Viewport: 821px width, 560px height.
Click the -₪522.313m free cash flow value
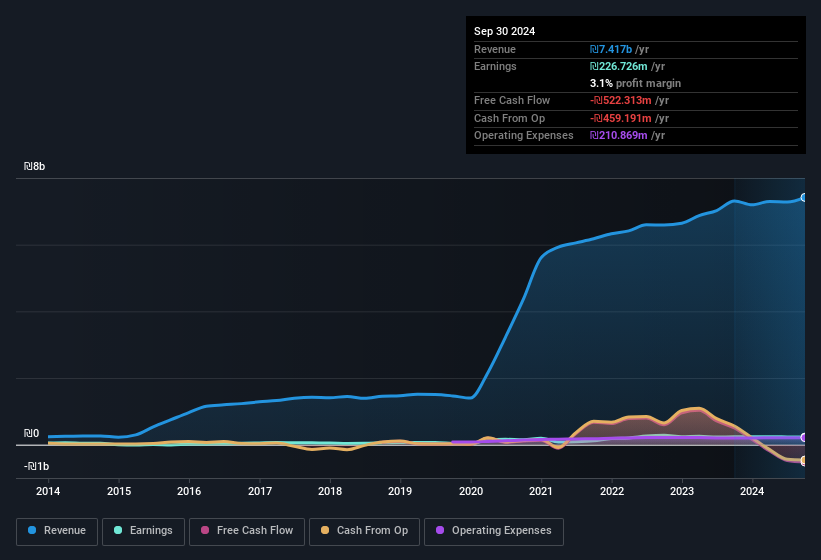pos(620,100)
